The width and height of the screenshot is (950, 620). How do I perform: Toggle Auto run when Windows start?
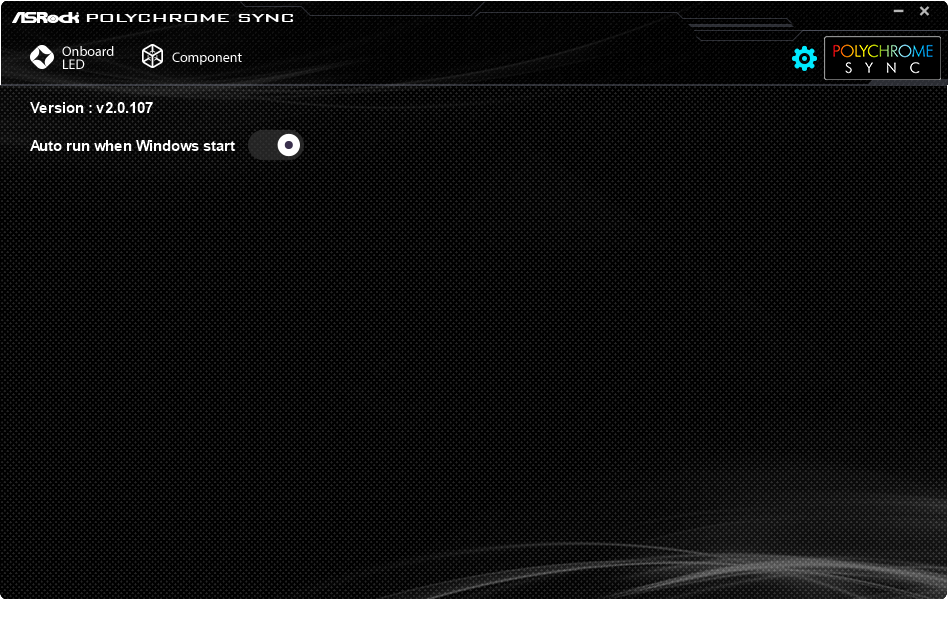tap(276, 145)
